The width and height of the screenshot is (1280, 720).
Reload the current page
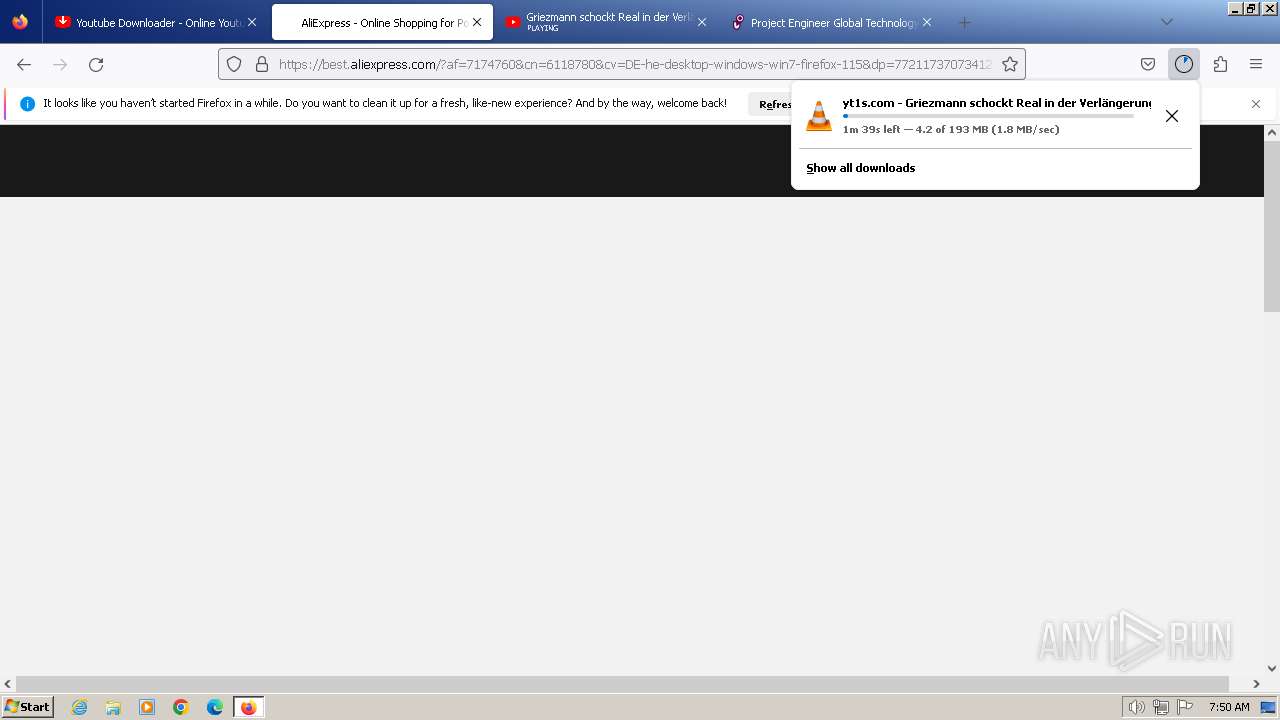96,64
